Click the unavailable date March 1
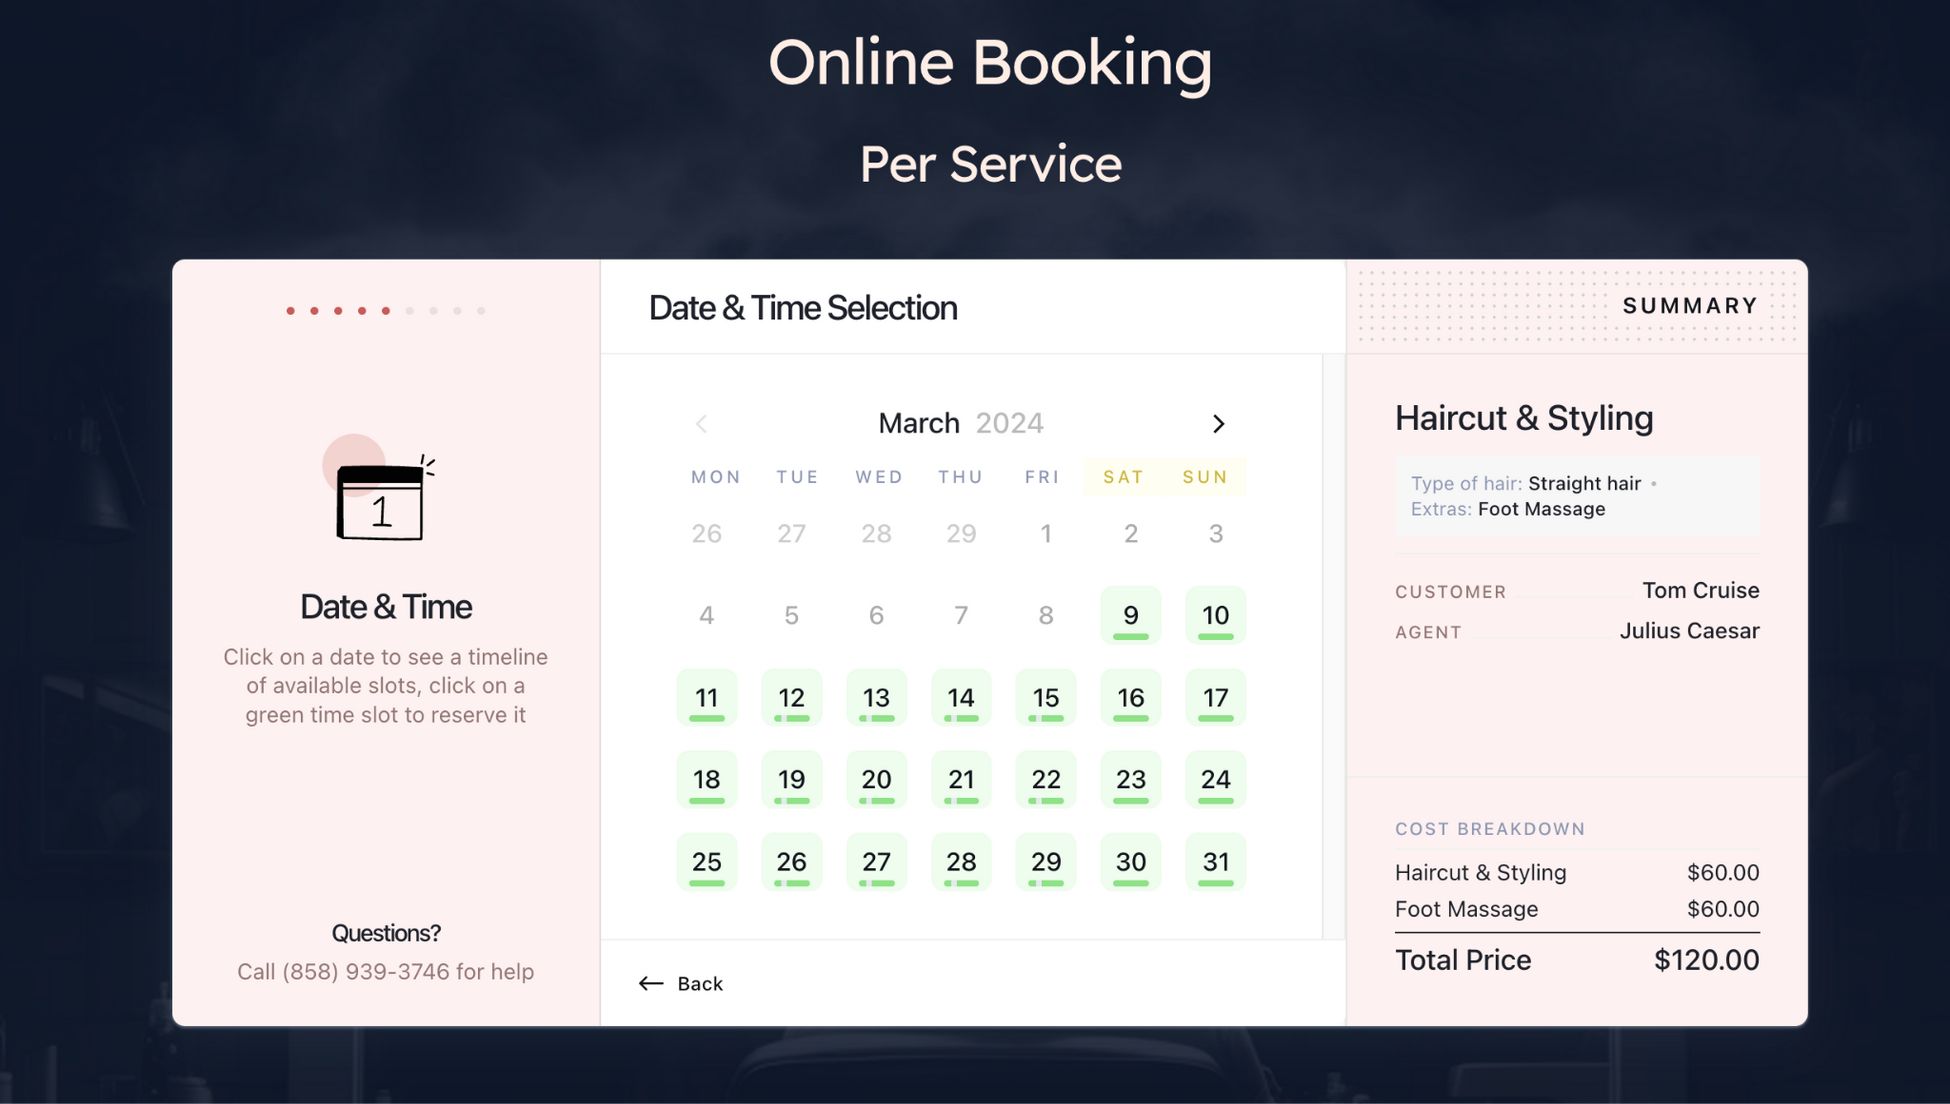 1046,533
